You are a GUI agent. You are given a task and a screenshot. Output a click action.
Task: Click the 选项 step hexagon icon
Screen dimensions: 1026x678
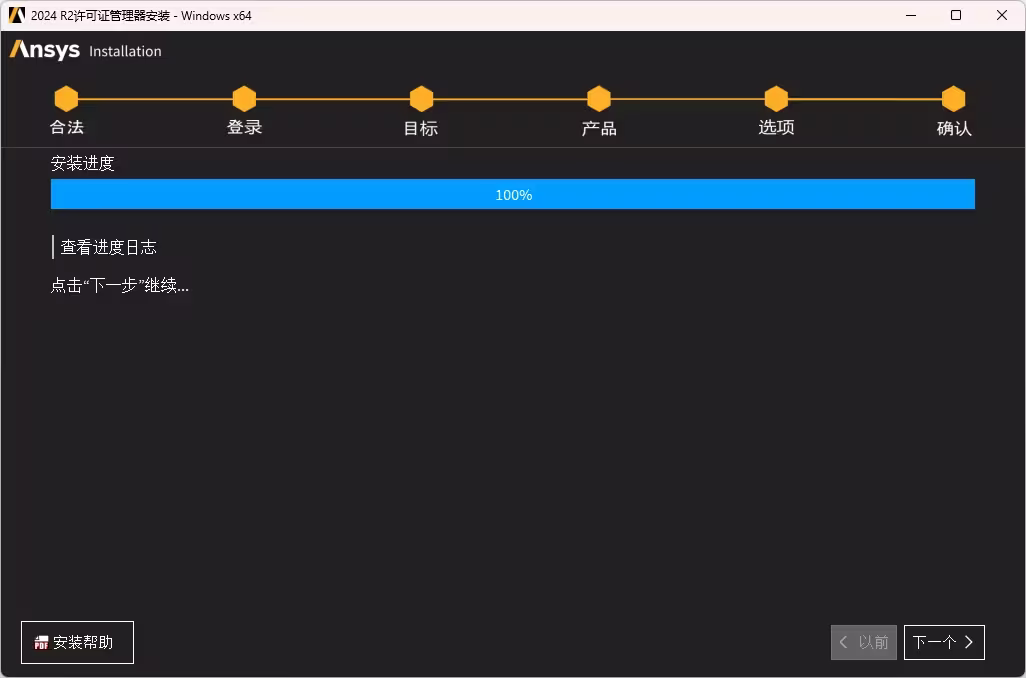[776, 99]
